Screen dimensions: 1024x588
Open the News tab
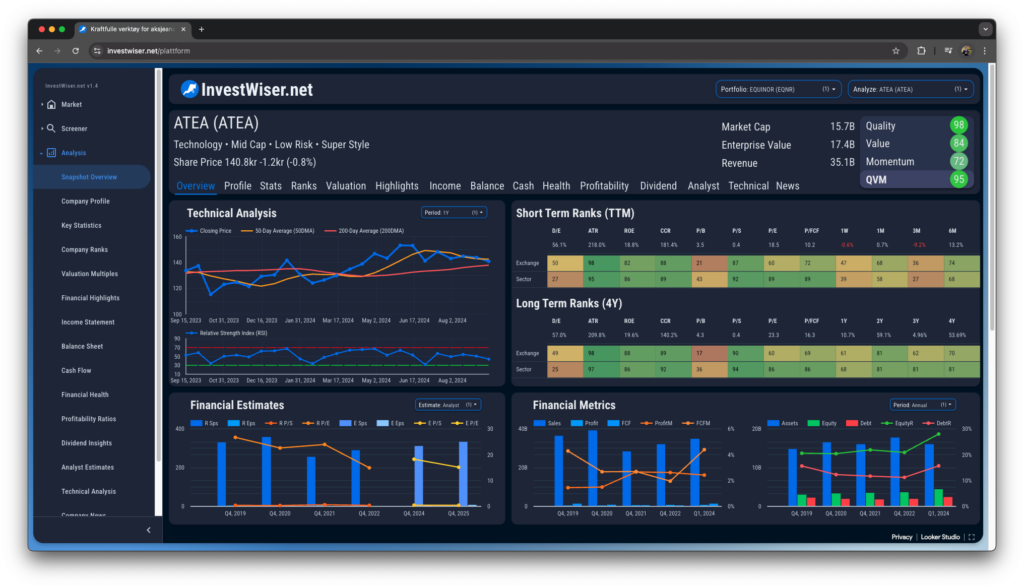pos(788,186)
